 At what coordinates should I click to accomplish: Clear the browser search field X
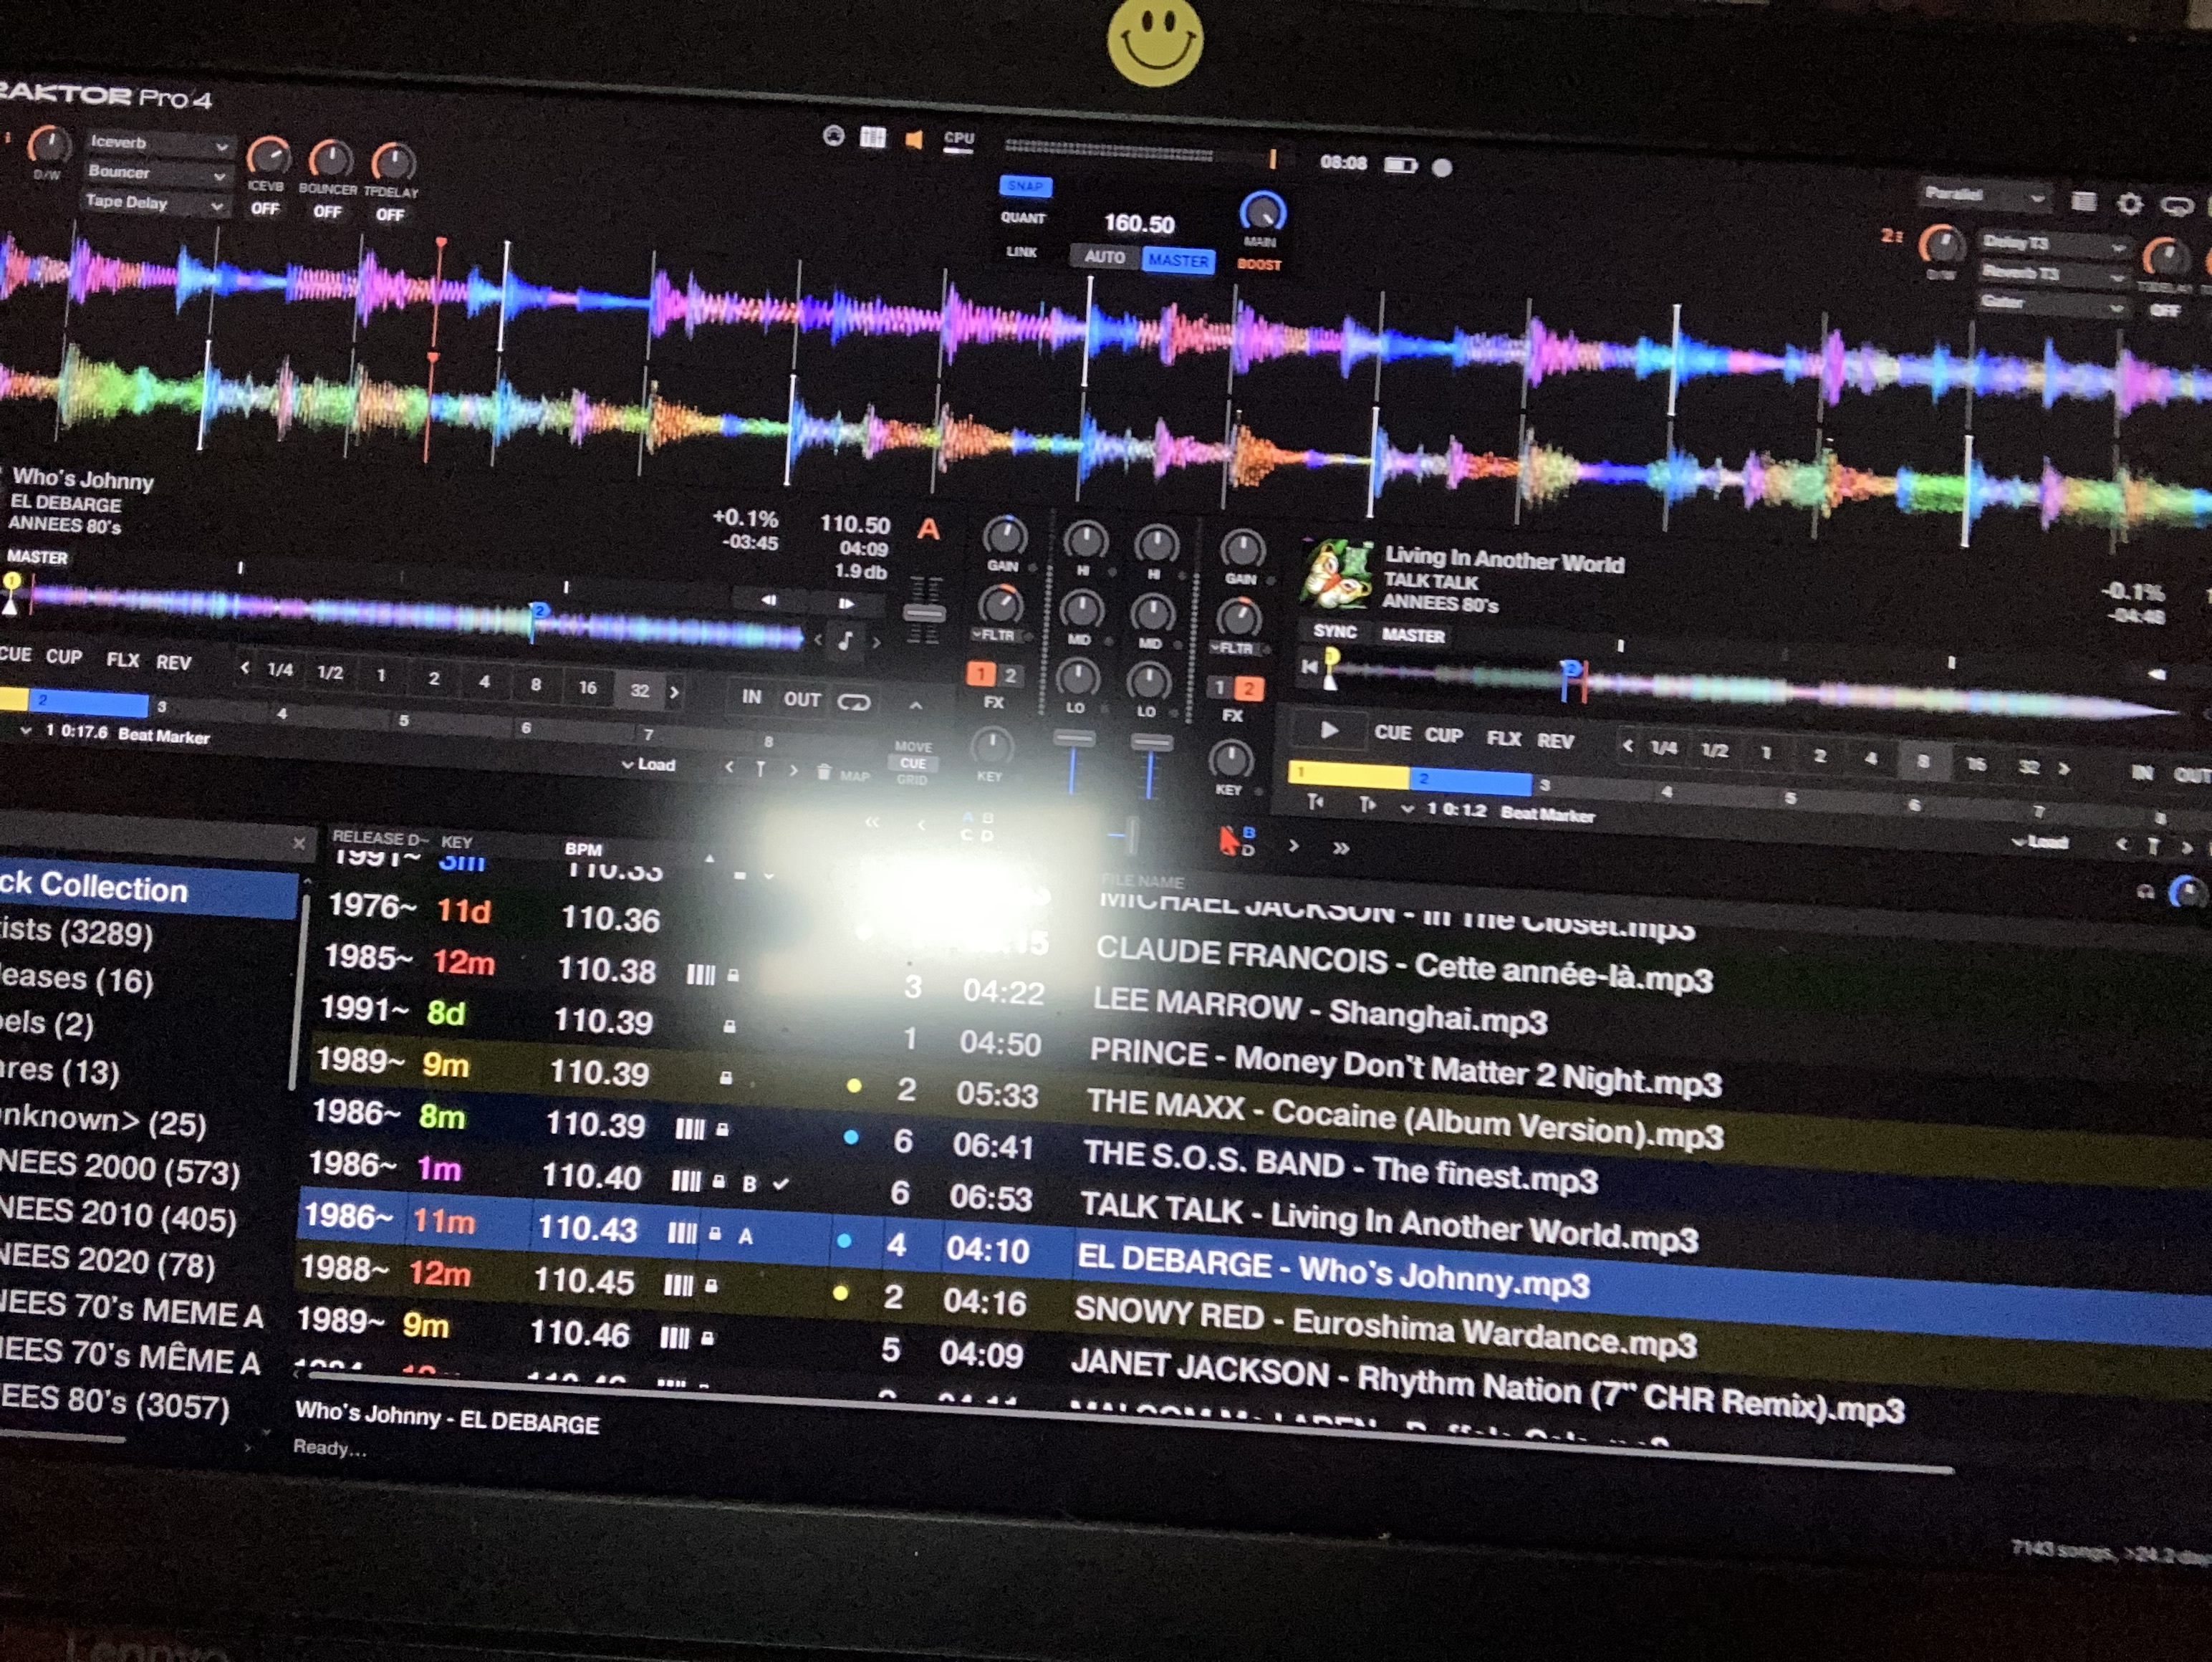point(298,844)
